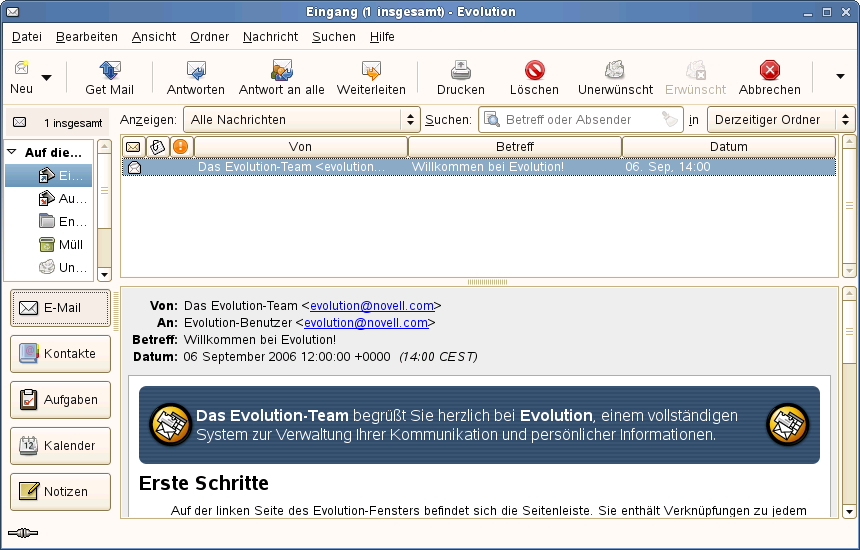Sort by attachment column header icon
Viewport: 860px width, 550px height.
tap(157, 147)
